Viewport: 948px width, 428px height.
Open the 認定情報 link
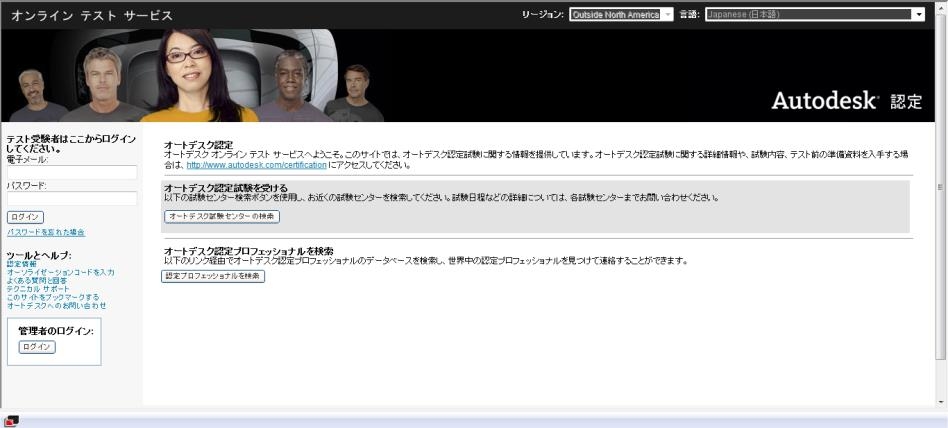[22, 264]
